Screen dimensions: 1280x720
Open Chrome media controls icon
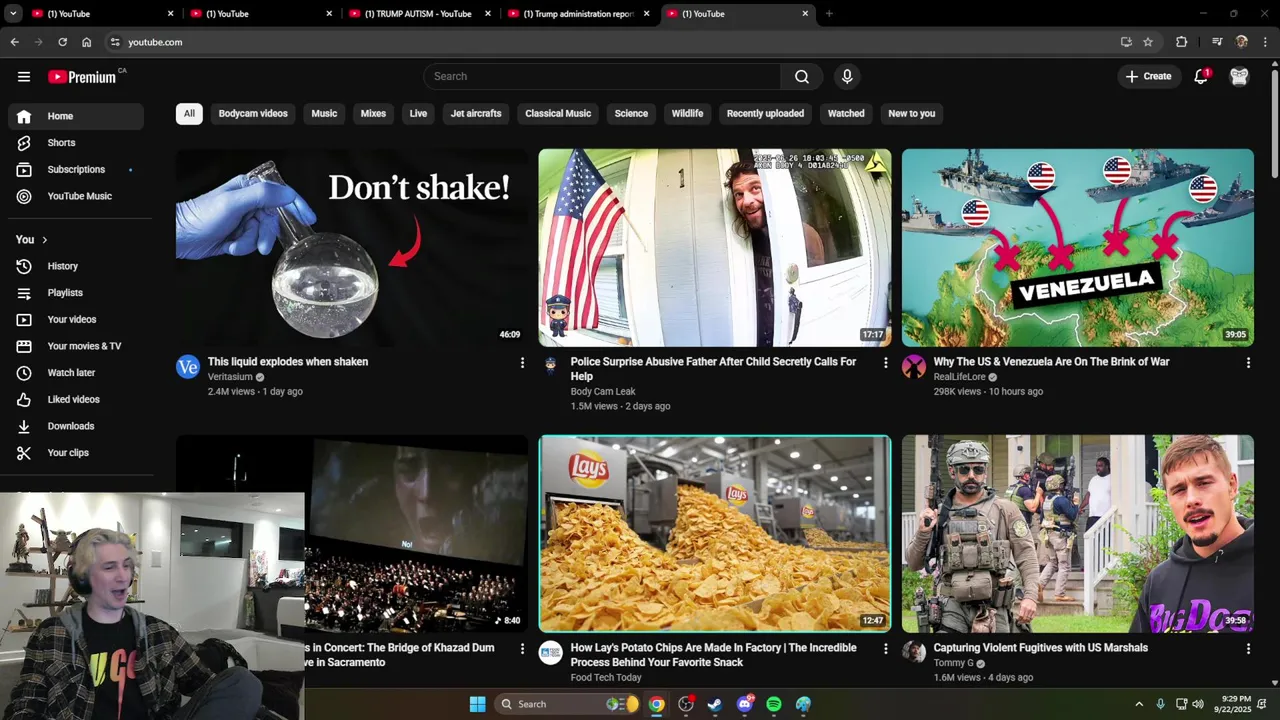pyautogui.click(x=1217, y=42)
